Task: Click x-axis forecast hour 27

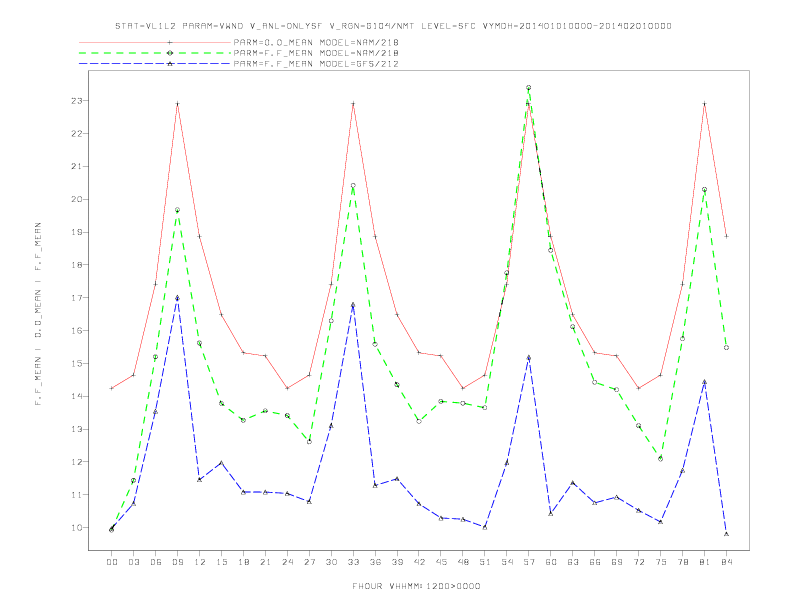Action: point(309,562)
